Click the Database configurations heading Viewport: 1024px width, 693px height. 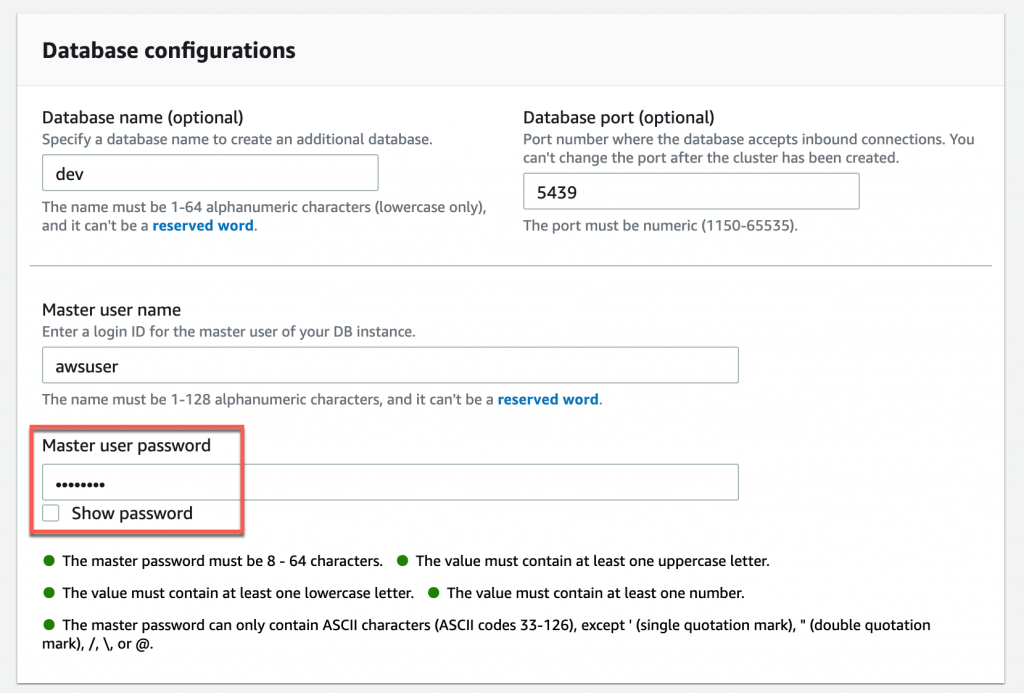pos(169,50)
